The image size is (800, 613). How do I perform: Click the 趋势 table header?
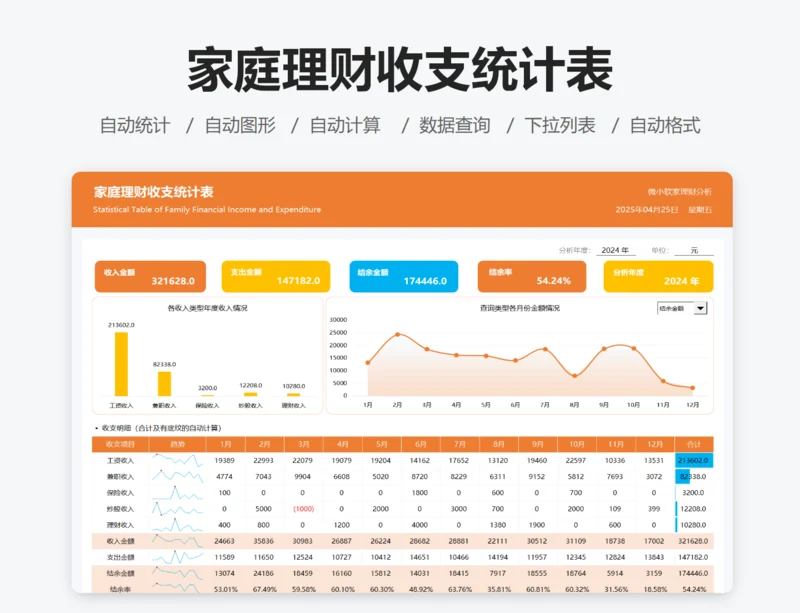pos(178,444)
